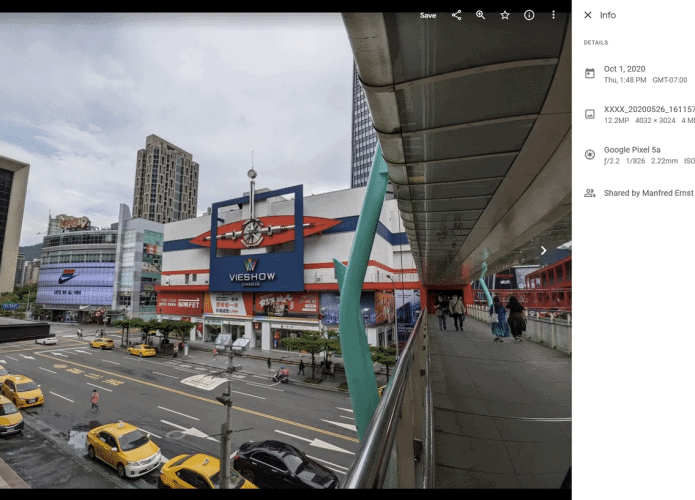Click the GMT-07:00 timezone text
The width and height of the screenshot is (695, 500).
pos(669,80)
